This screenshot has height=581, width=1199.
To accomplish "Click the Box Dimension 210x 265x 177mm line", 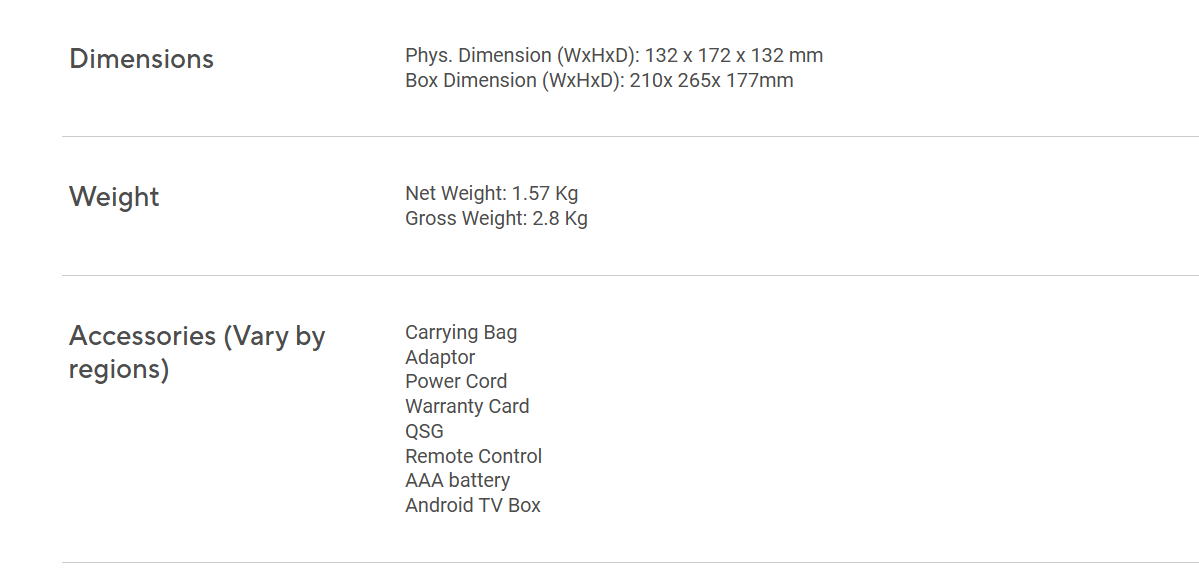I will coord(600,80).
